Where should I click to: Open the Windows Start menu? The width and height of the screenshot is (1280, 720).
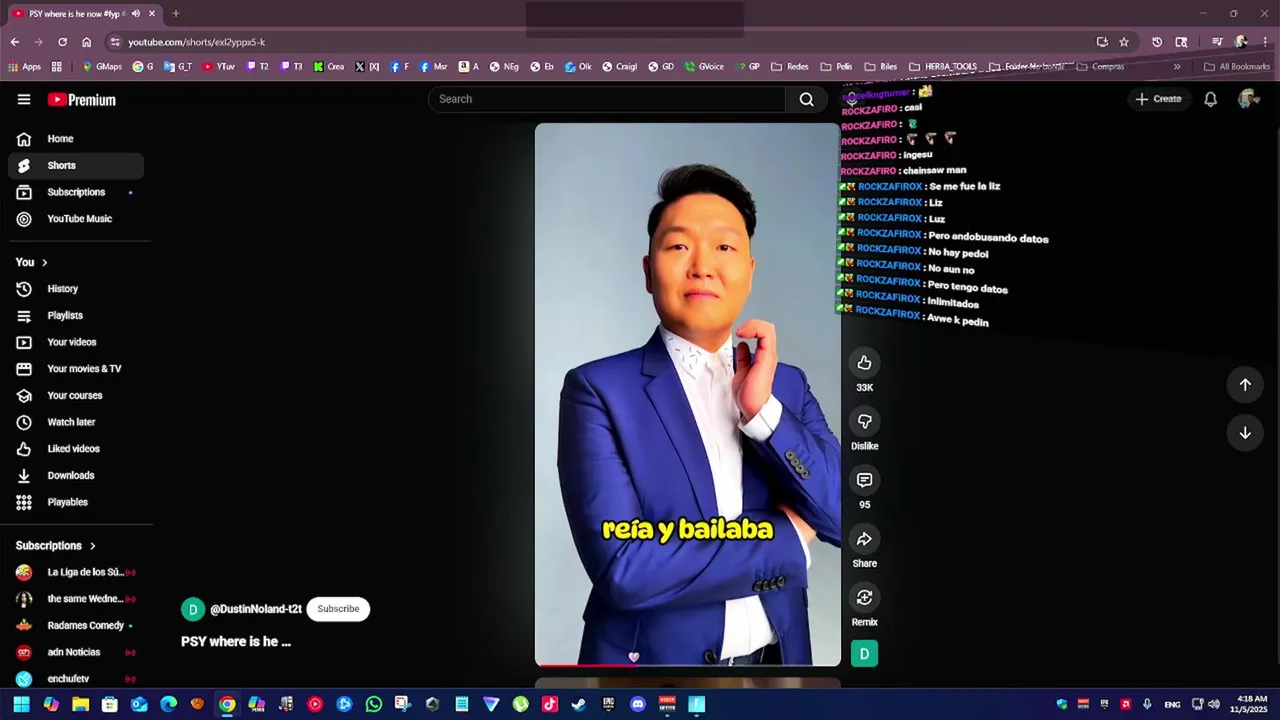(x=21, y=704)
